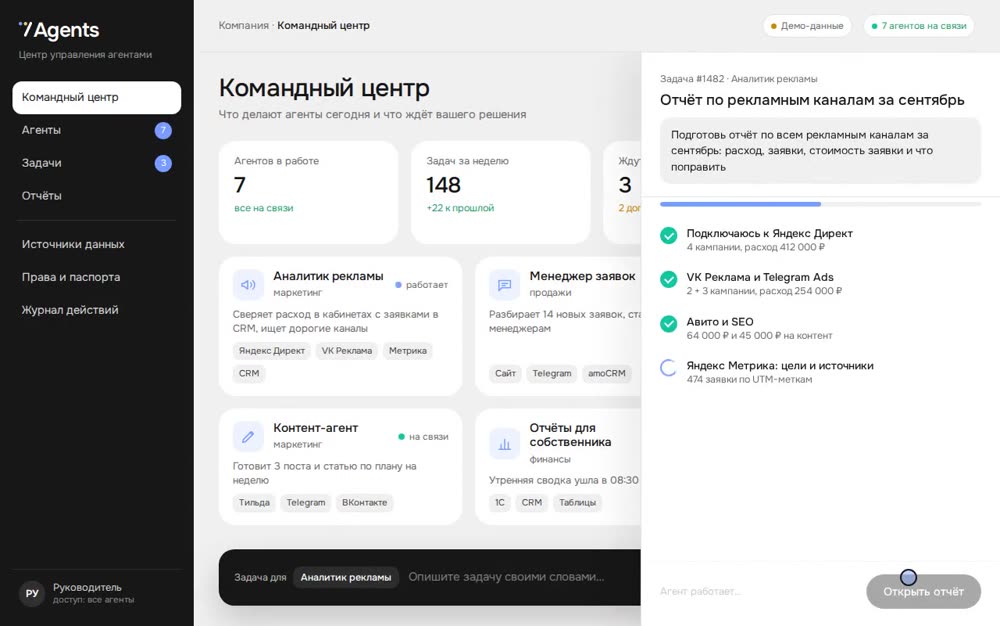Select the Яндекс Директ tag
Screen dimensions: 1000x626
pos(272,351)
